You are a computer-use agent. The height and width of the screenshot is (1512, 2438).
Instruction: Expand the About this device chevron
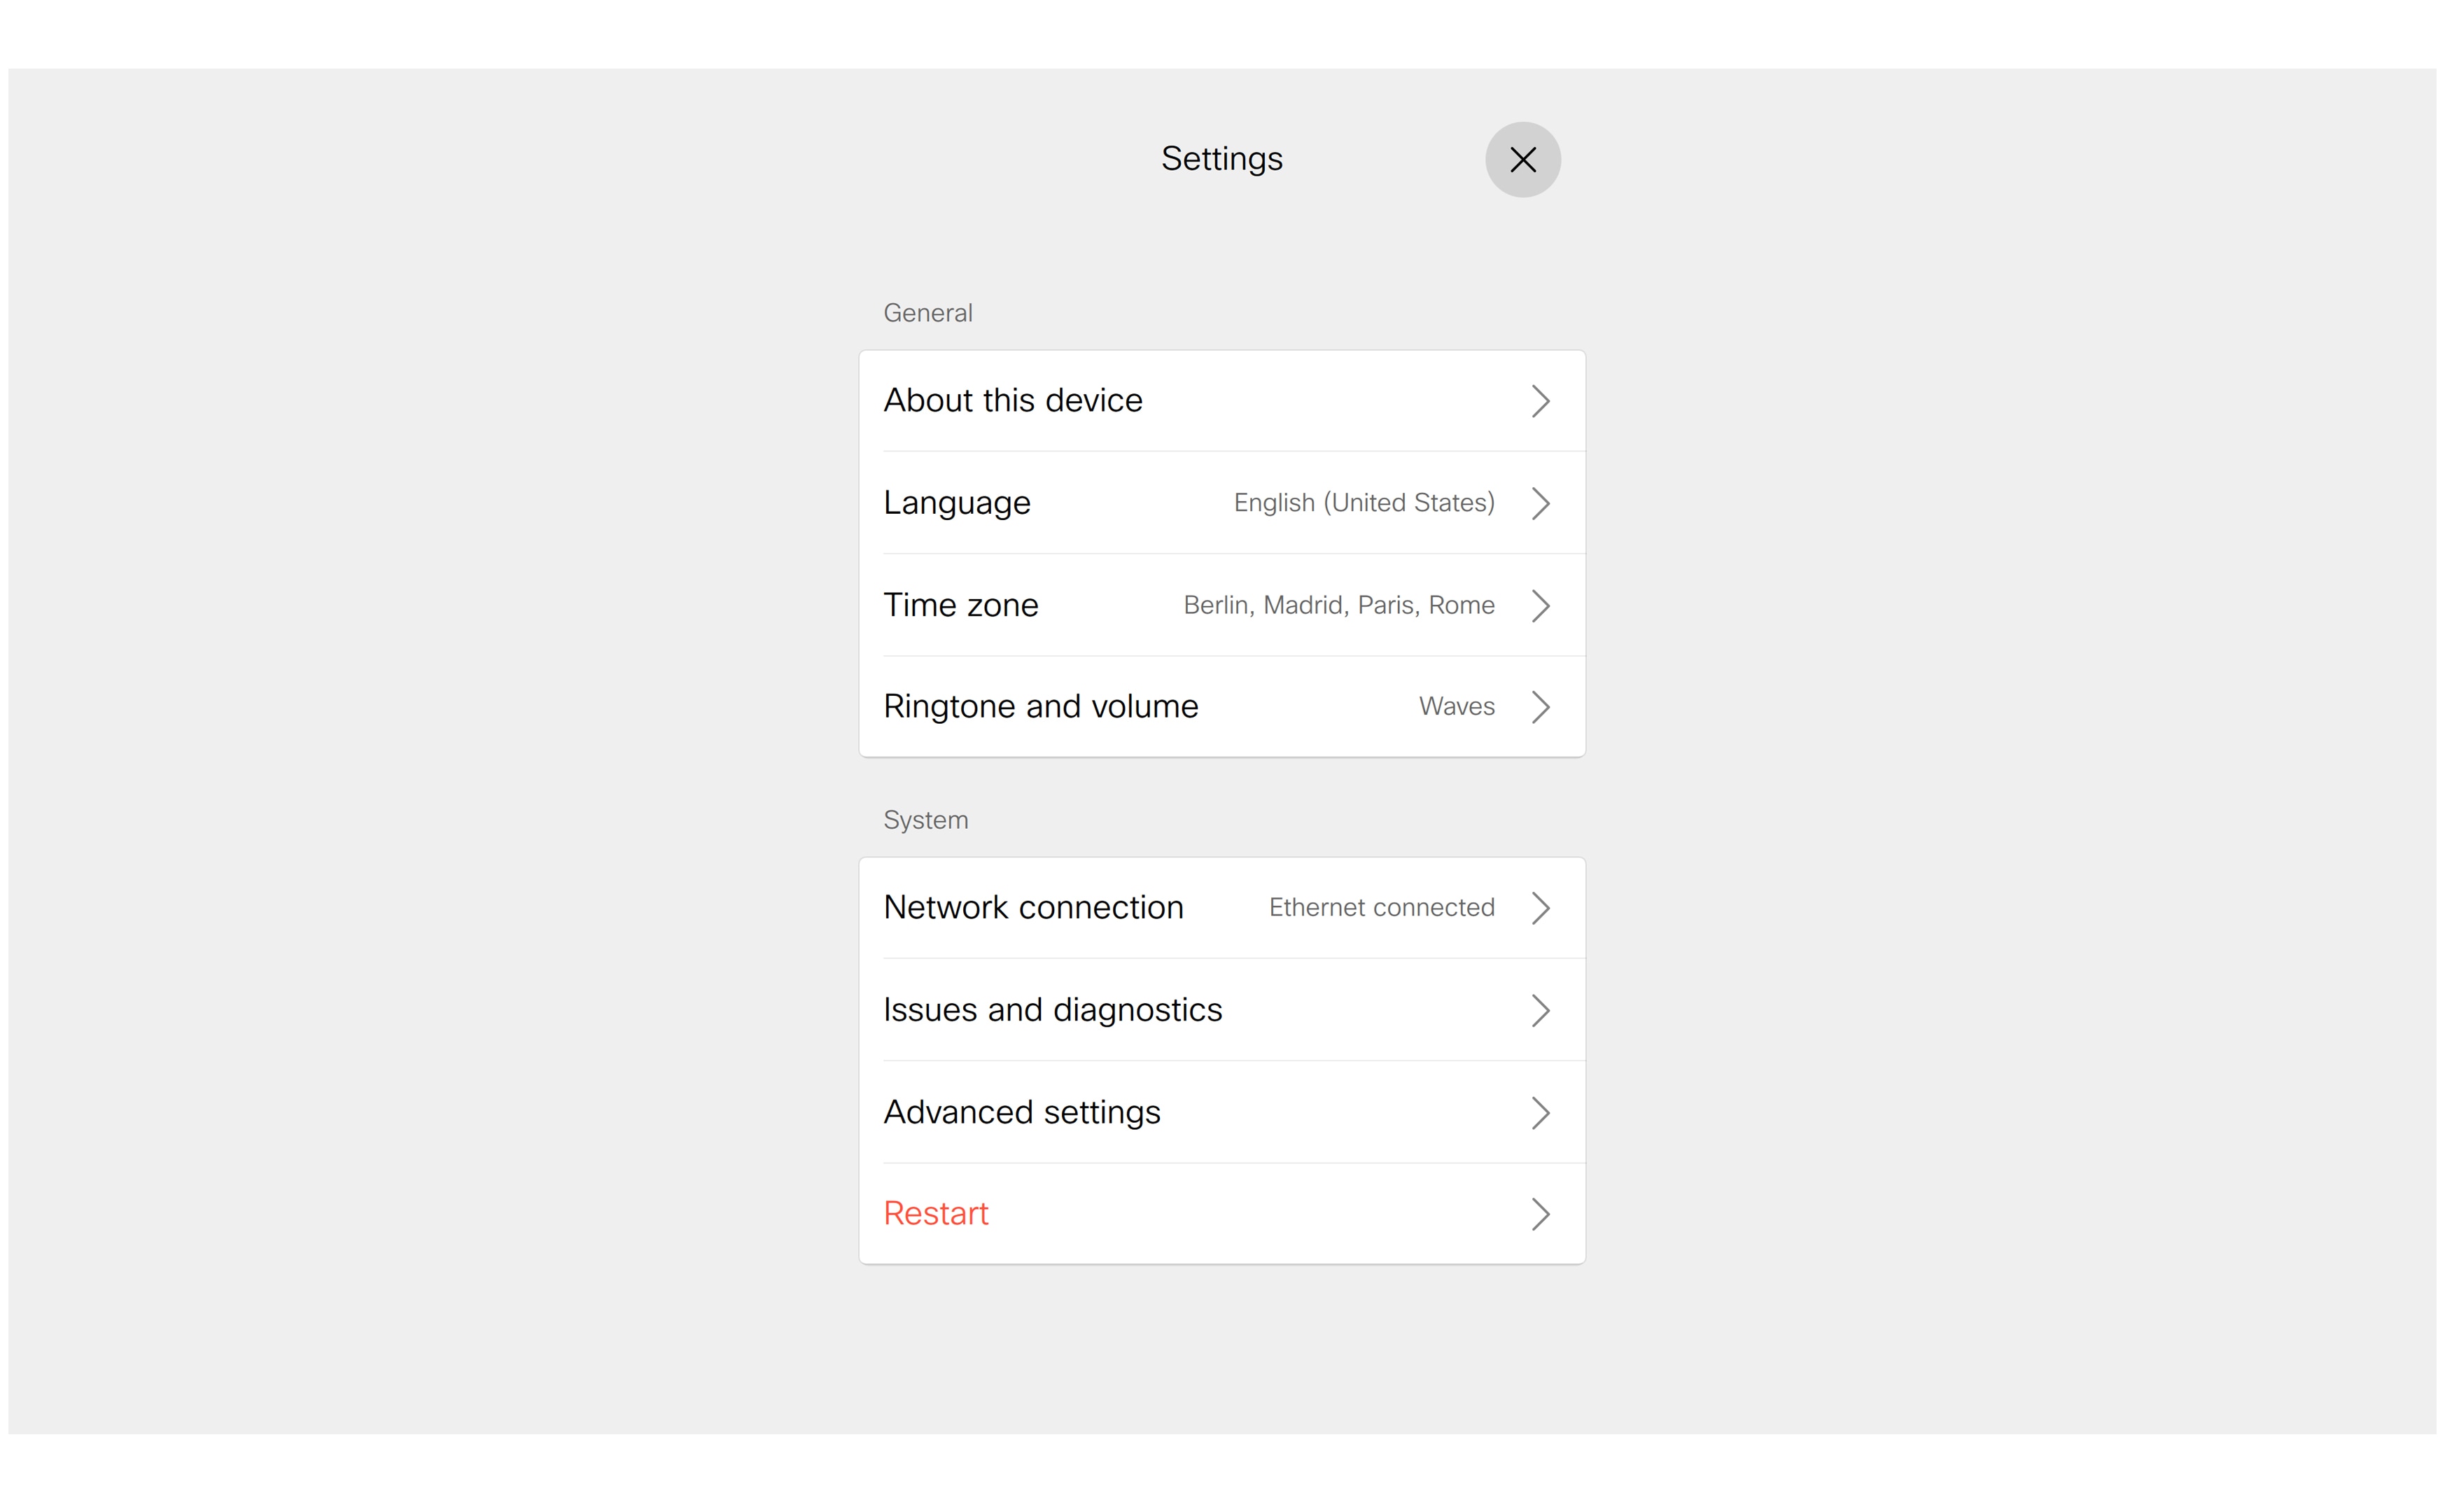click(x=1541, y=400)
